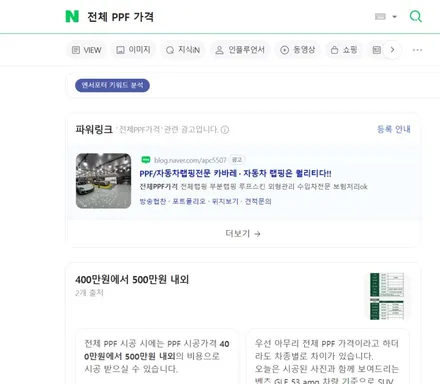Switch to the 지식iN tab
Image resolution: width=440 pixels, height=384 pixels.
[183, 50]
